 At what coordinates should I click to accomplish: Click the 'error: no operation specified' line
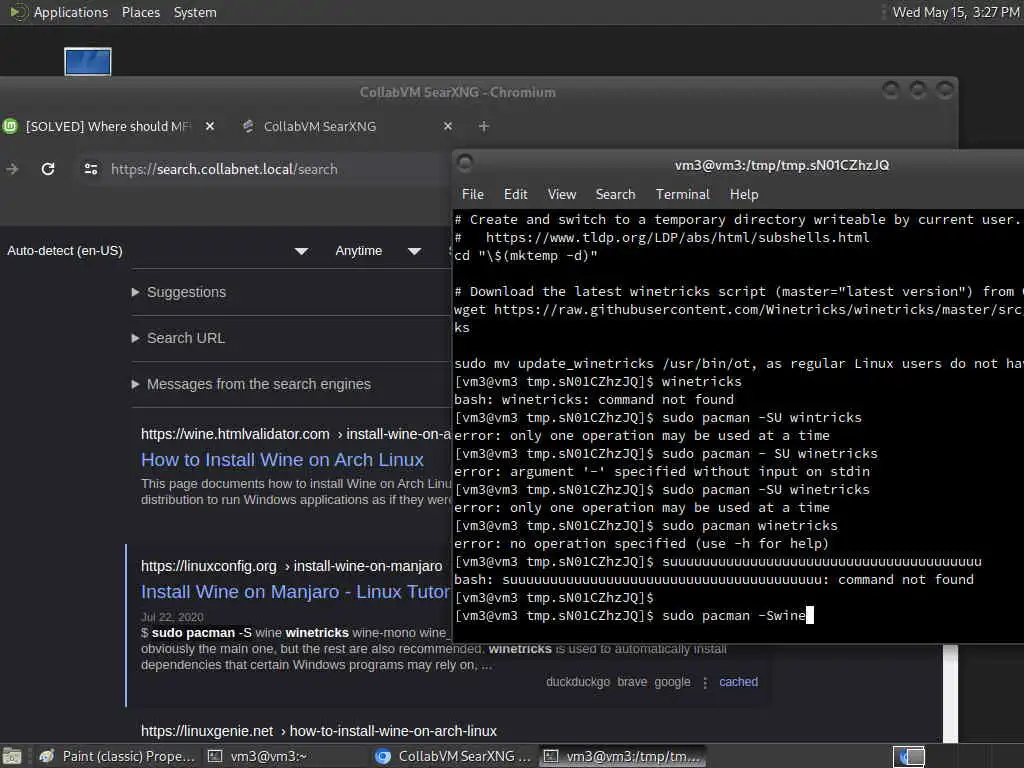click(x=641, y=543)
